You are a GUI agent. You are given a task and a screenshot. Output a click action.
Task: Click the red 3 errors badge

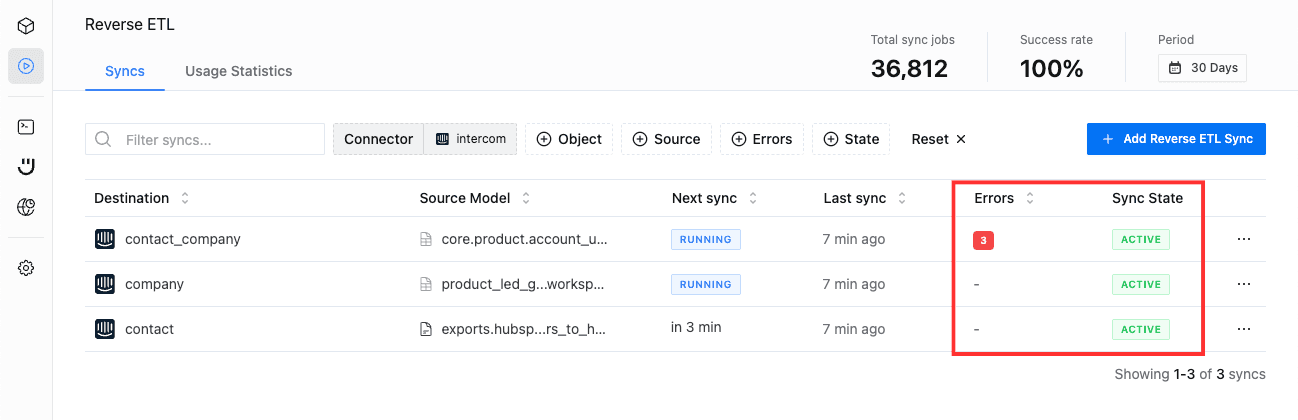983,240
